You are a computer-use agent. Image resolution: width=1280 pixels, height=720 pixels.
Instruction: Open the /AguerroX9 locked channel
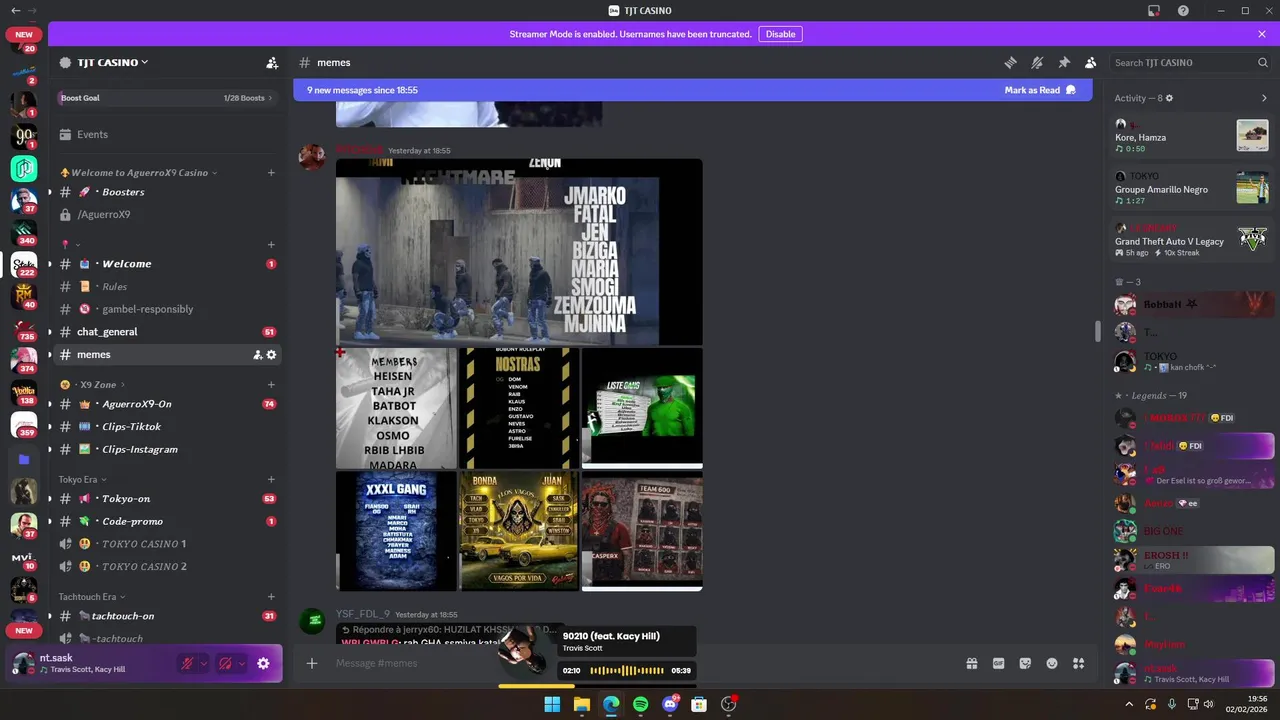tap(166, 214)
